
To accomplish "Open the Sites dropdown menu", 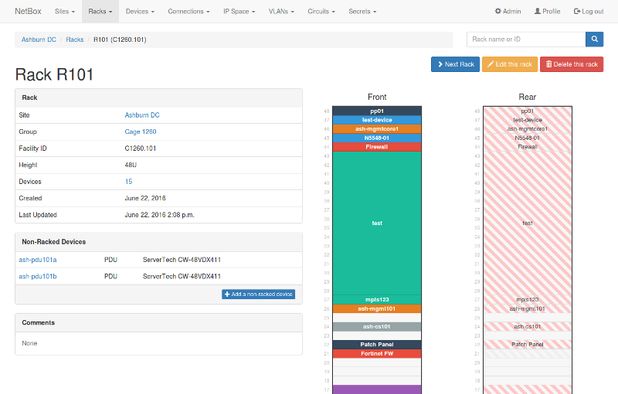I will (65, 11).
